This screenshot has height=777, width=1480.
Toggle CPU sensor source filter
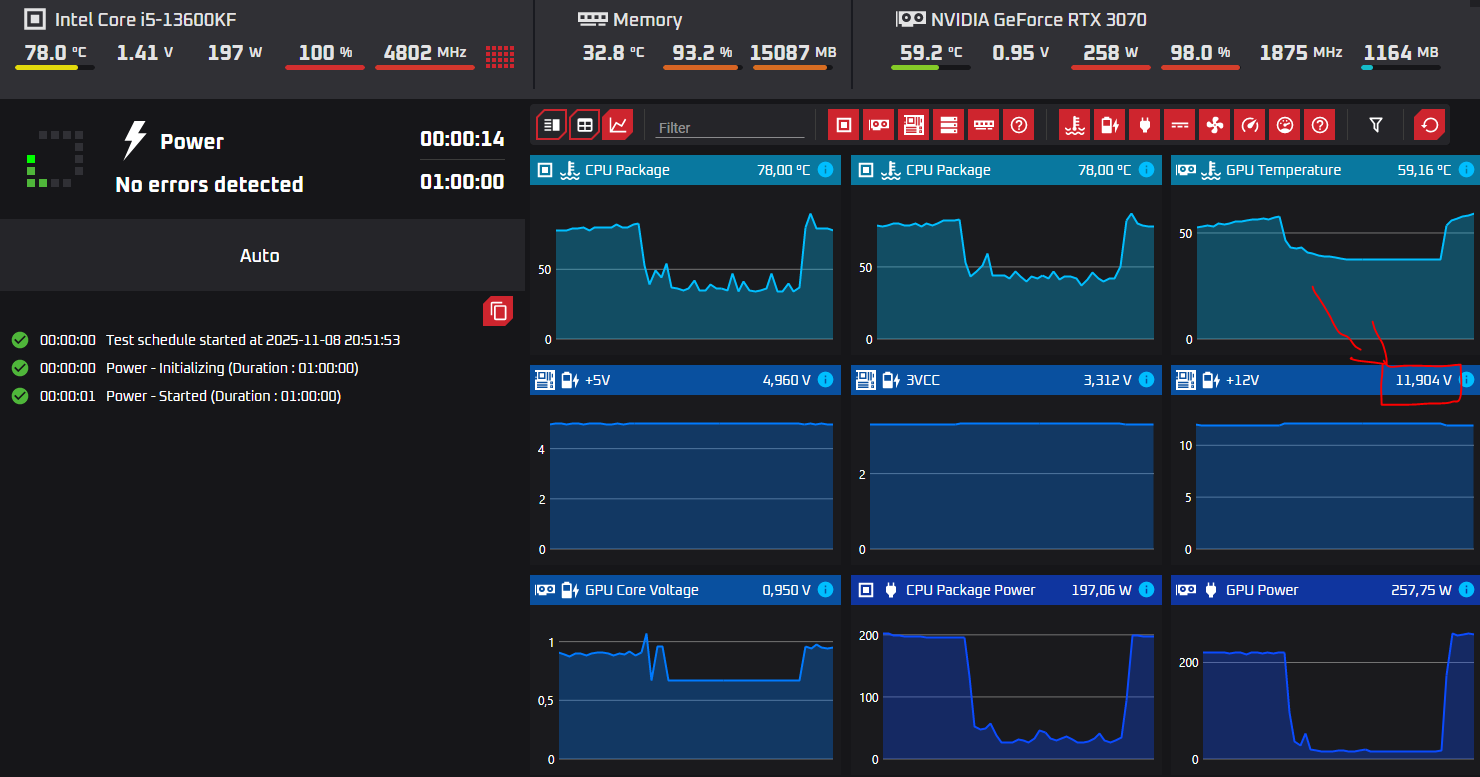pyautogui.click(x=844, y=125)
